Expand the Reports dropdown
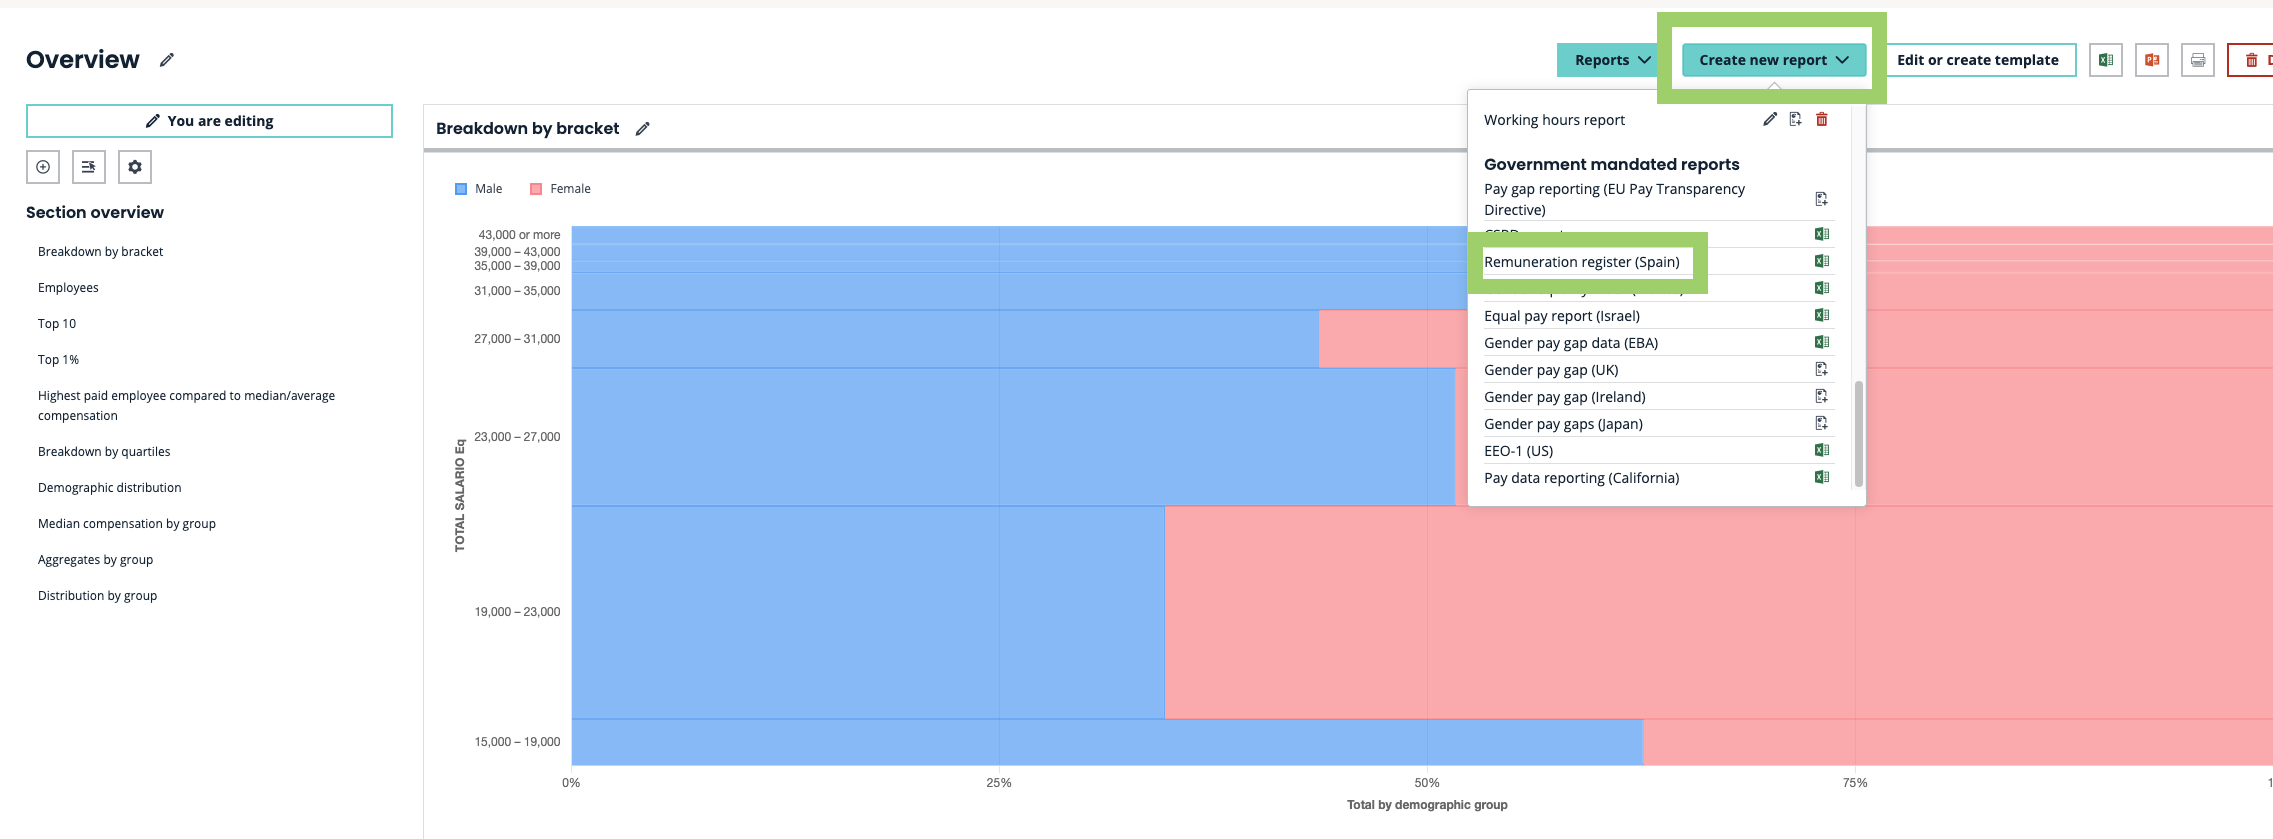 tap(1611, 60)
